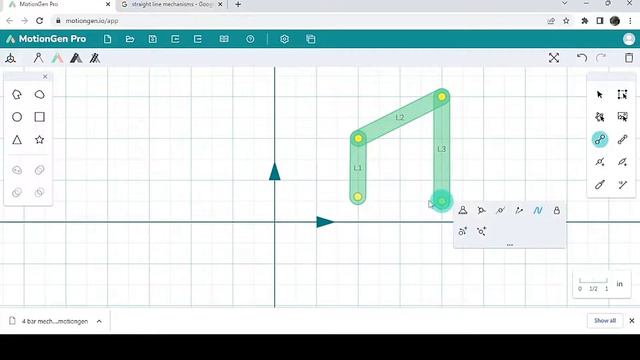Click the flag point icon in the joint popup
640x360 pixels.
(519, 210)
